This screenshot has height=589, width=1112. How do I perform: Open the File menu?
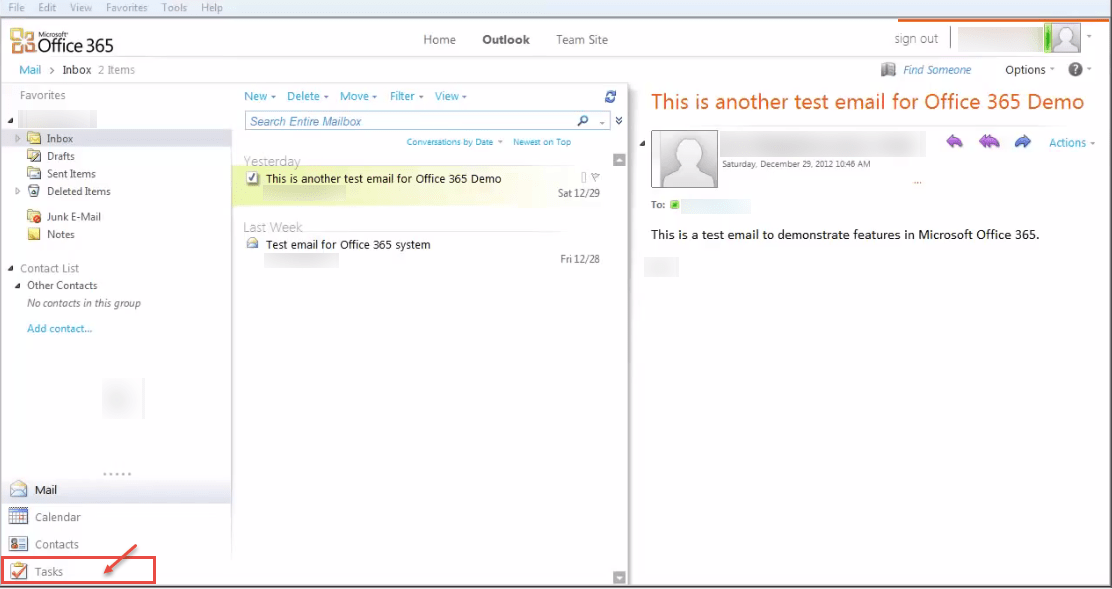(x=17, y=7)
